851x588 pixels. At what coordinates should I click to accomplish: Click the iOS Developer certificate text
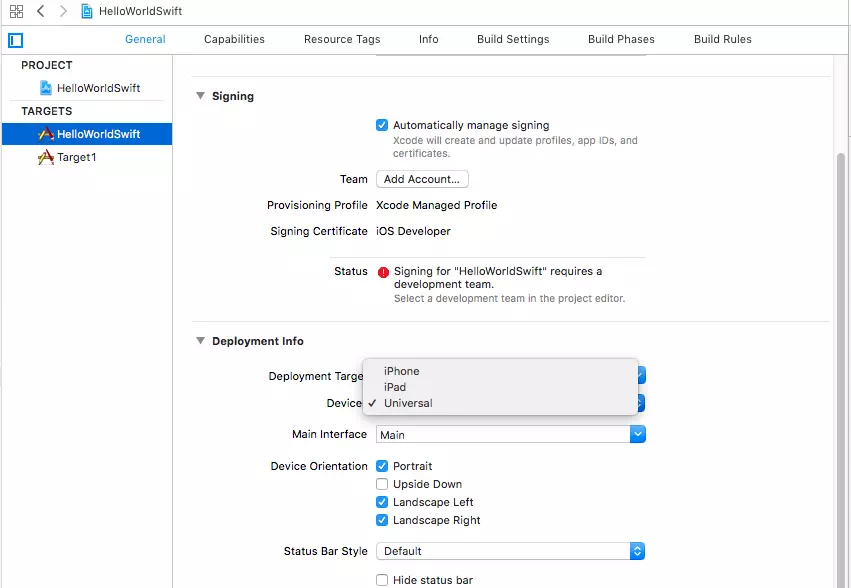(x=413, y=231)
